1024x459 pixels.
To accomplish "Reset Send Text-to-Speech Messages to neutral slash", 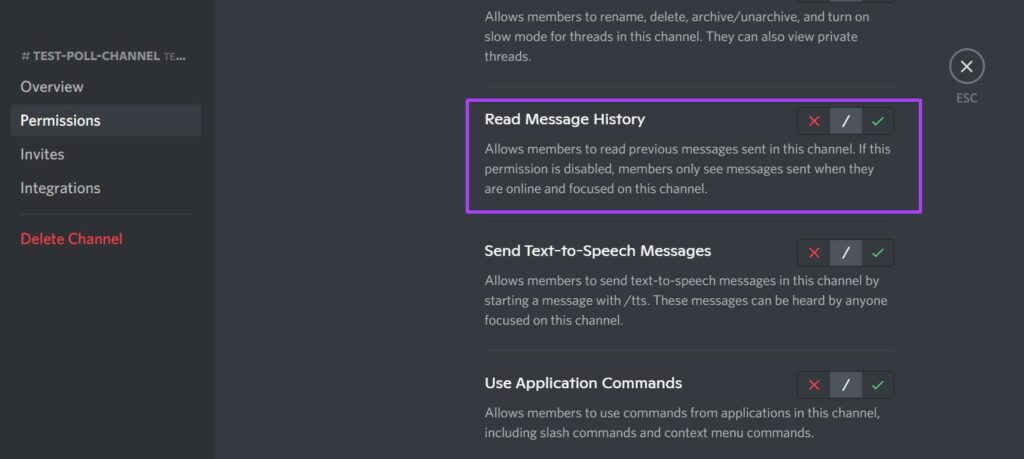I will pyautogui.click(x=846, y=253).
